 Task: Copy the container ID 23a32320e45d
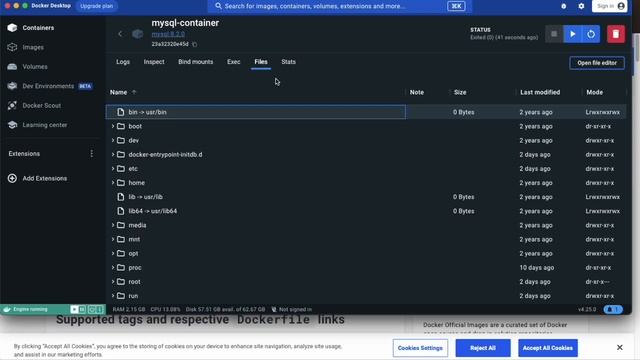click(195, 44)
